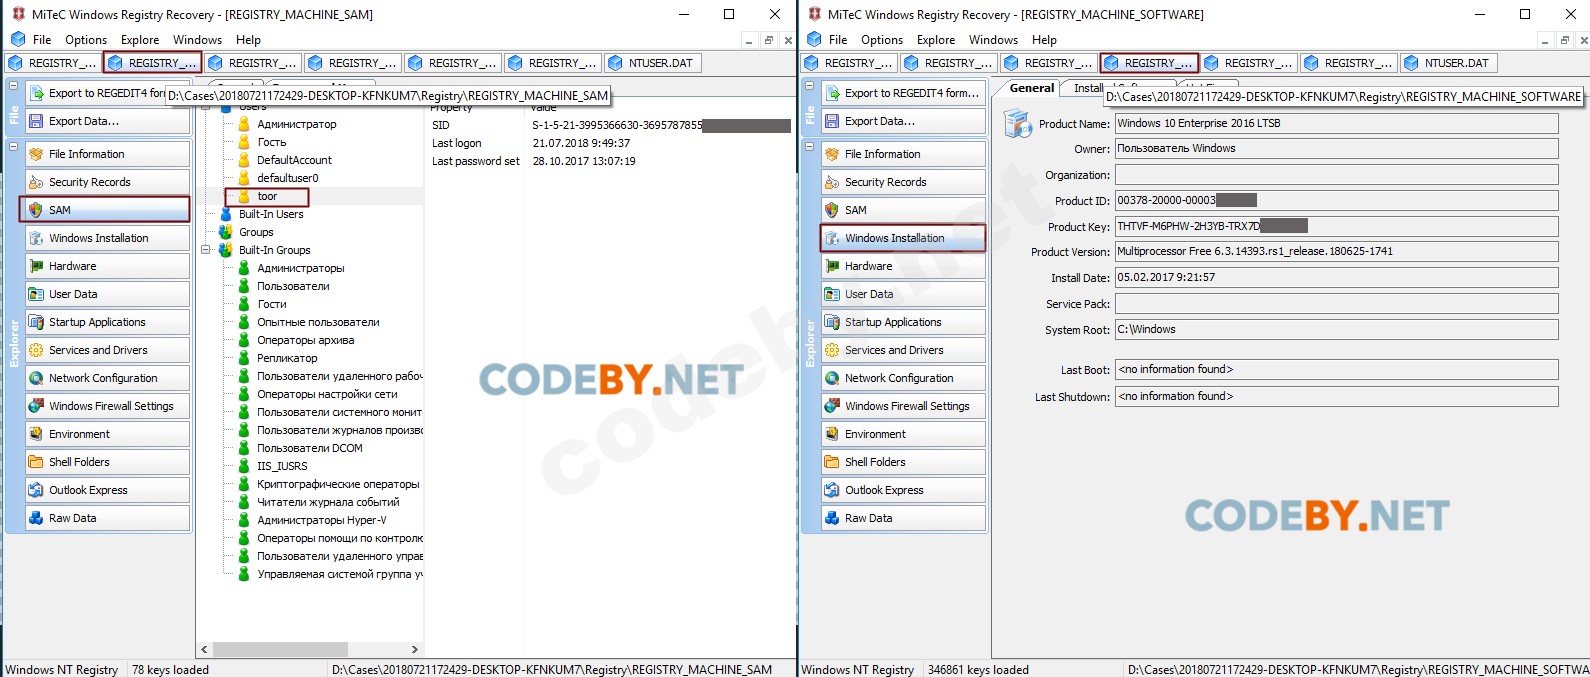Open Security Records in the SOFTWARE window

coord(901,182)
